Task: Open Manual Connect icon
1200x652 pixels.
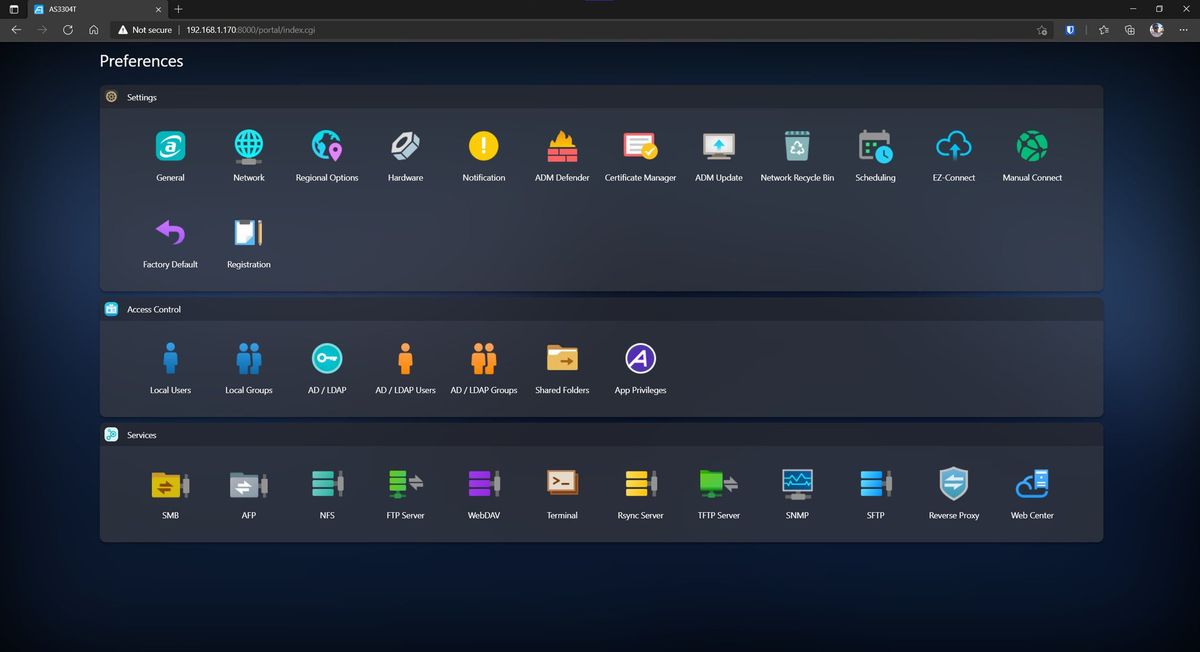Action: tap(1032, 146)
